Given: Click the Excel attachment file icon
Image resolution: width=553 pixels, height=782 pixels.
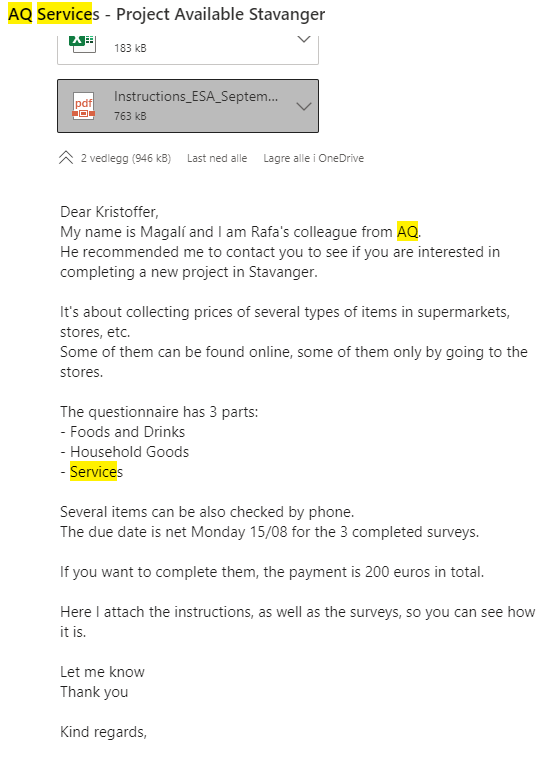Looking at the screenshot, I should click(x=83, y=42).
